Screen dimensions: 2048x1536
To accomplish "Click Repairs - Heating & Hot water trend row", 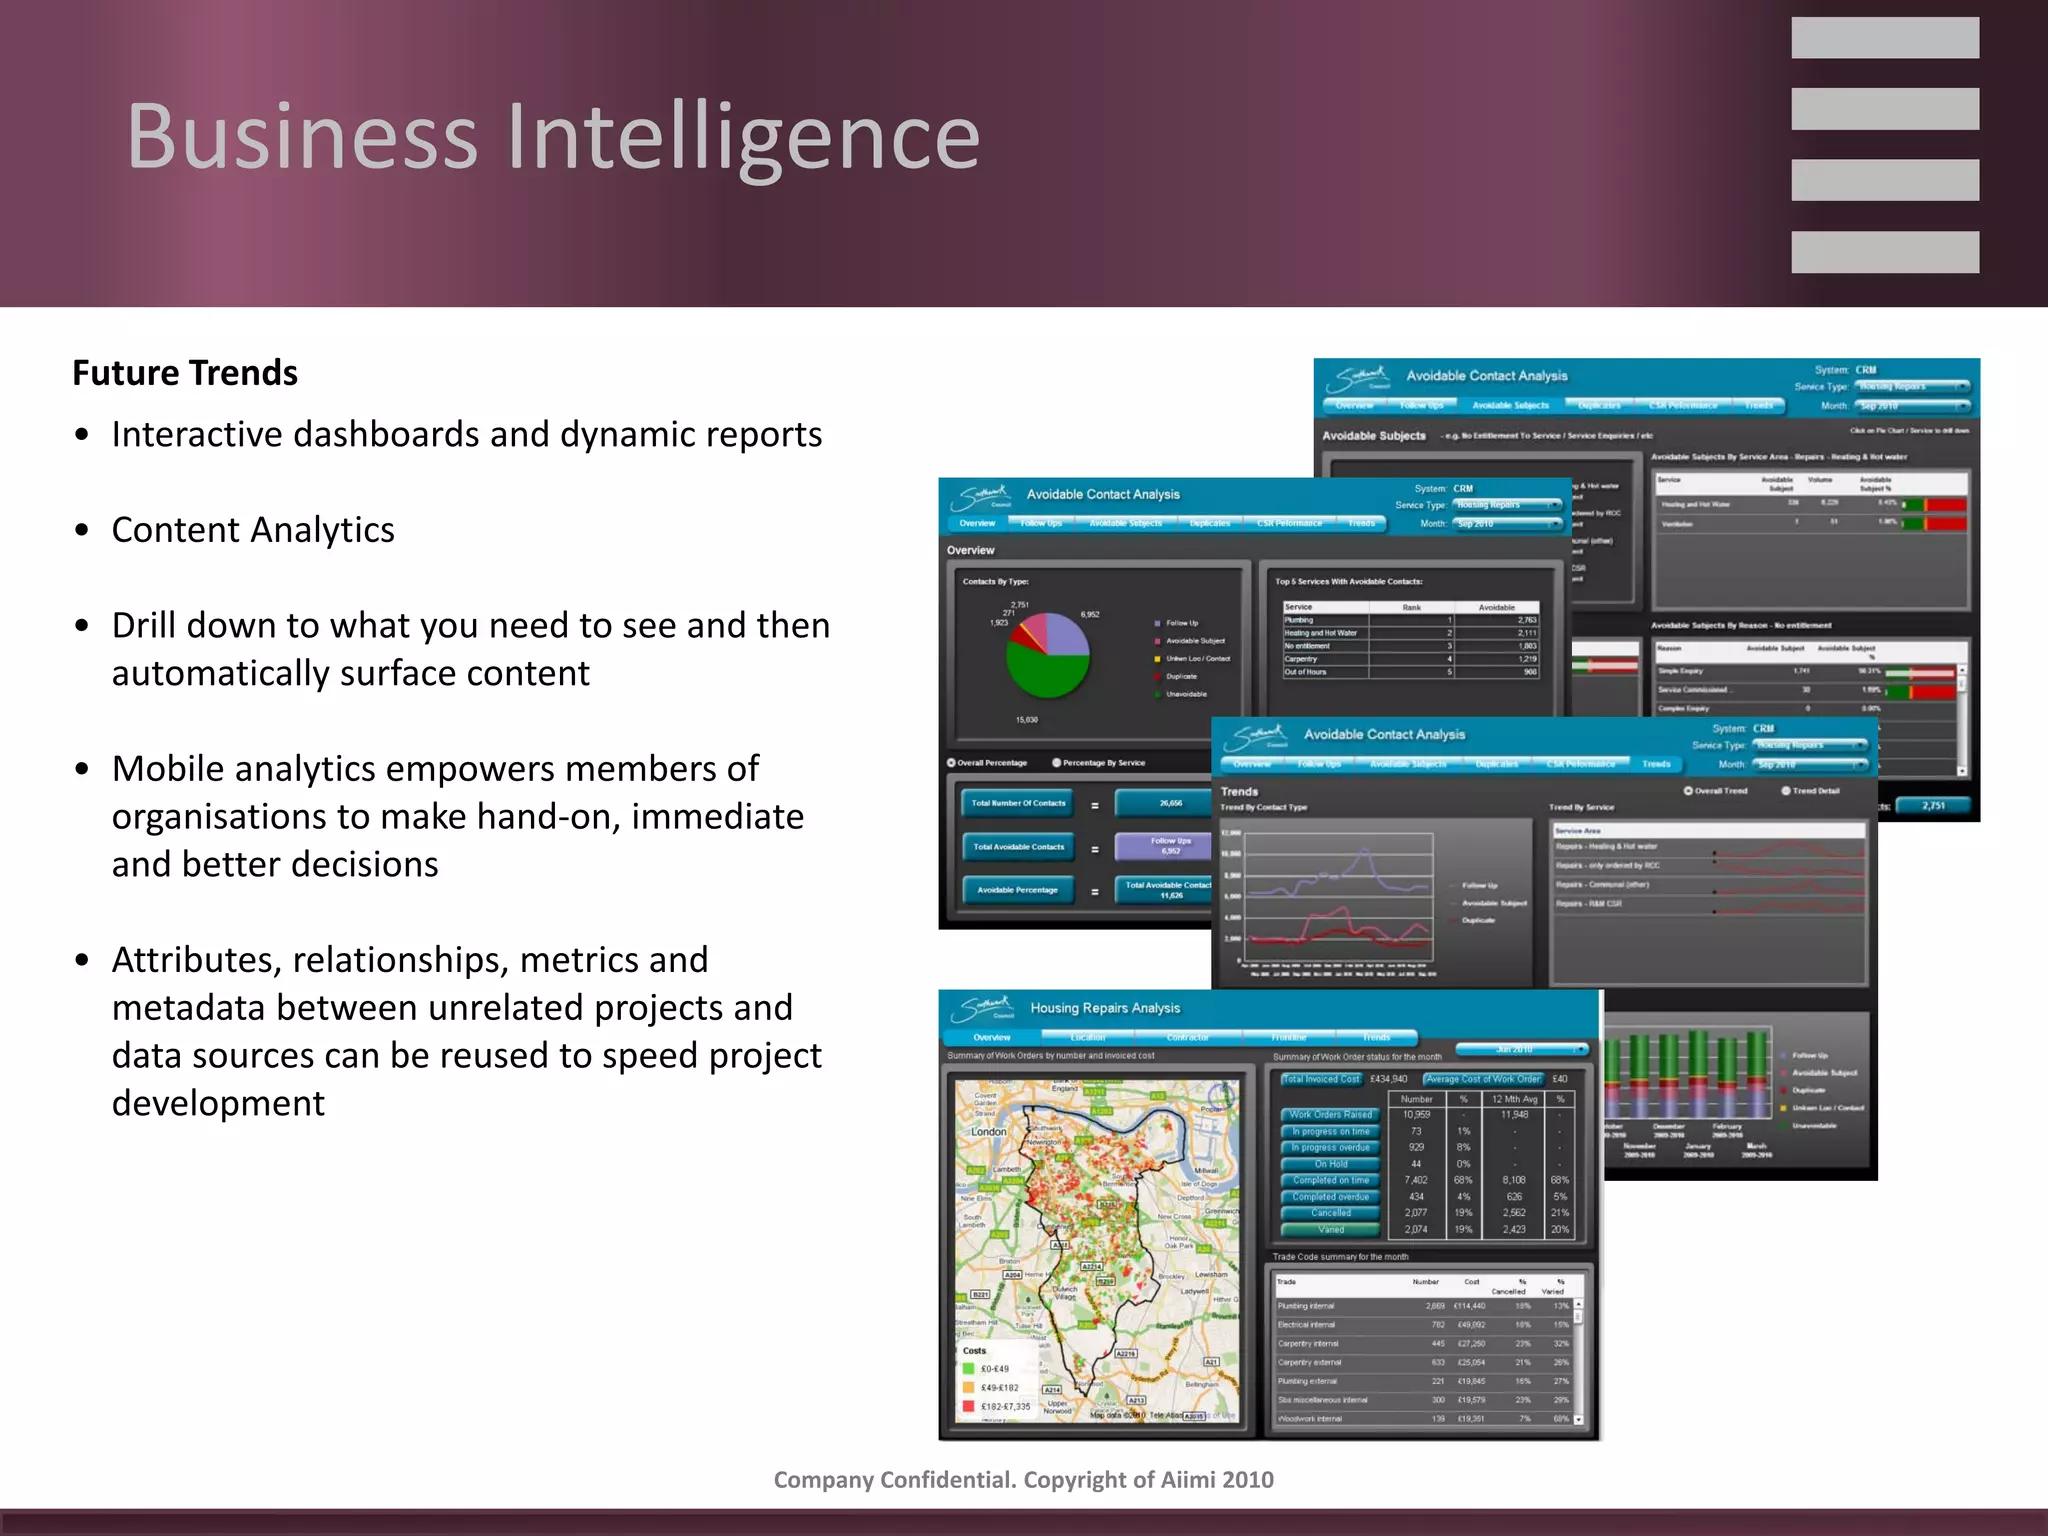I will pos(1708,847).
